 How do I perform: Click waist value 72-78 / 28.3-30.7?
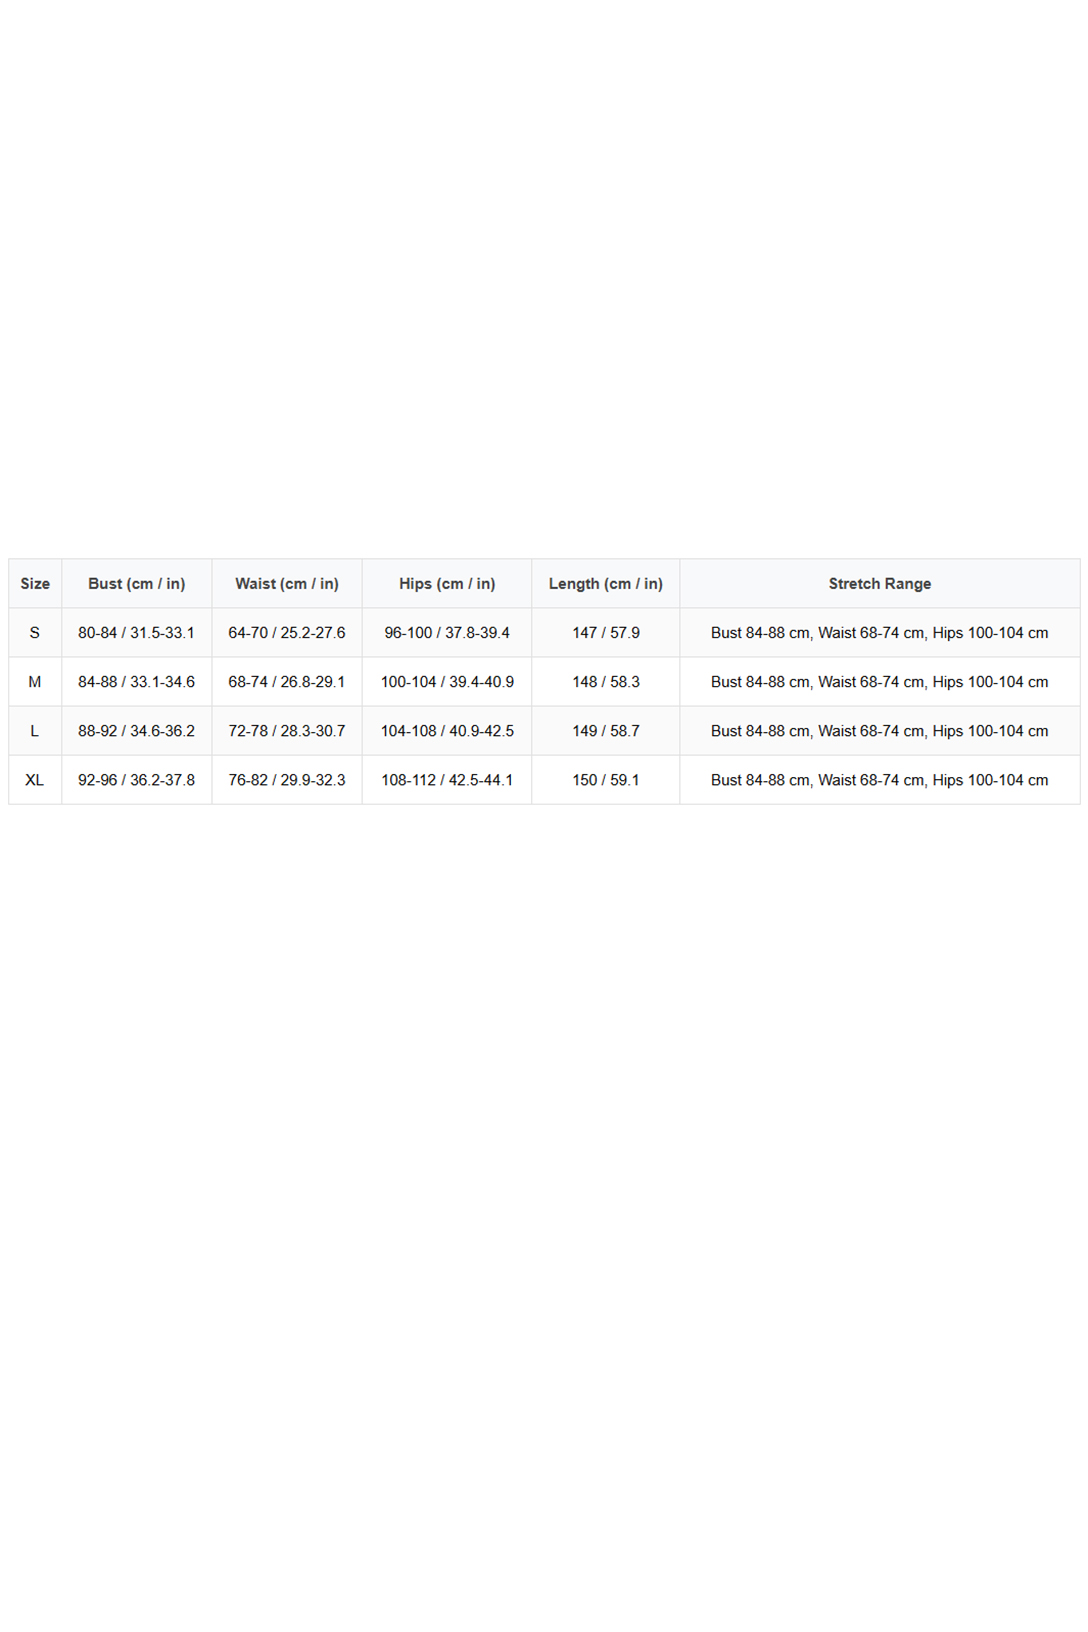pyautogui.click(x=287, y=731)
